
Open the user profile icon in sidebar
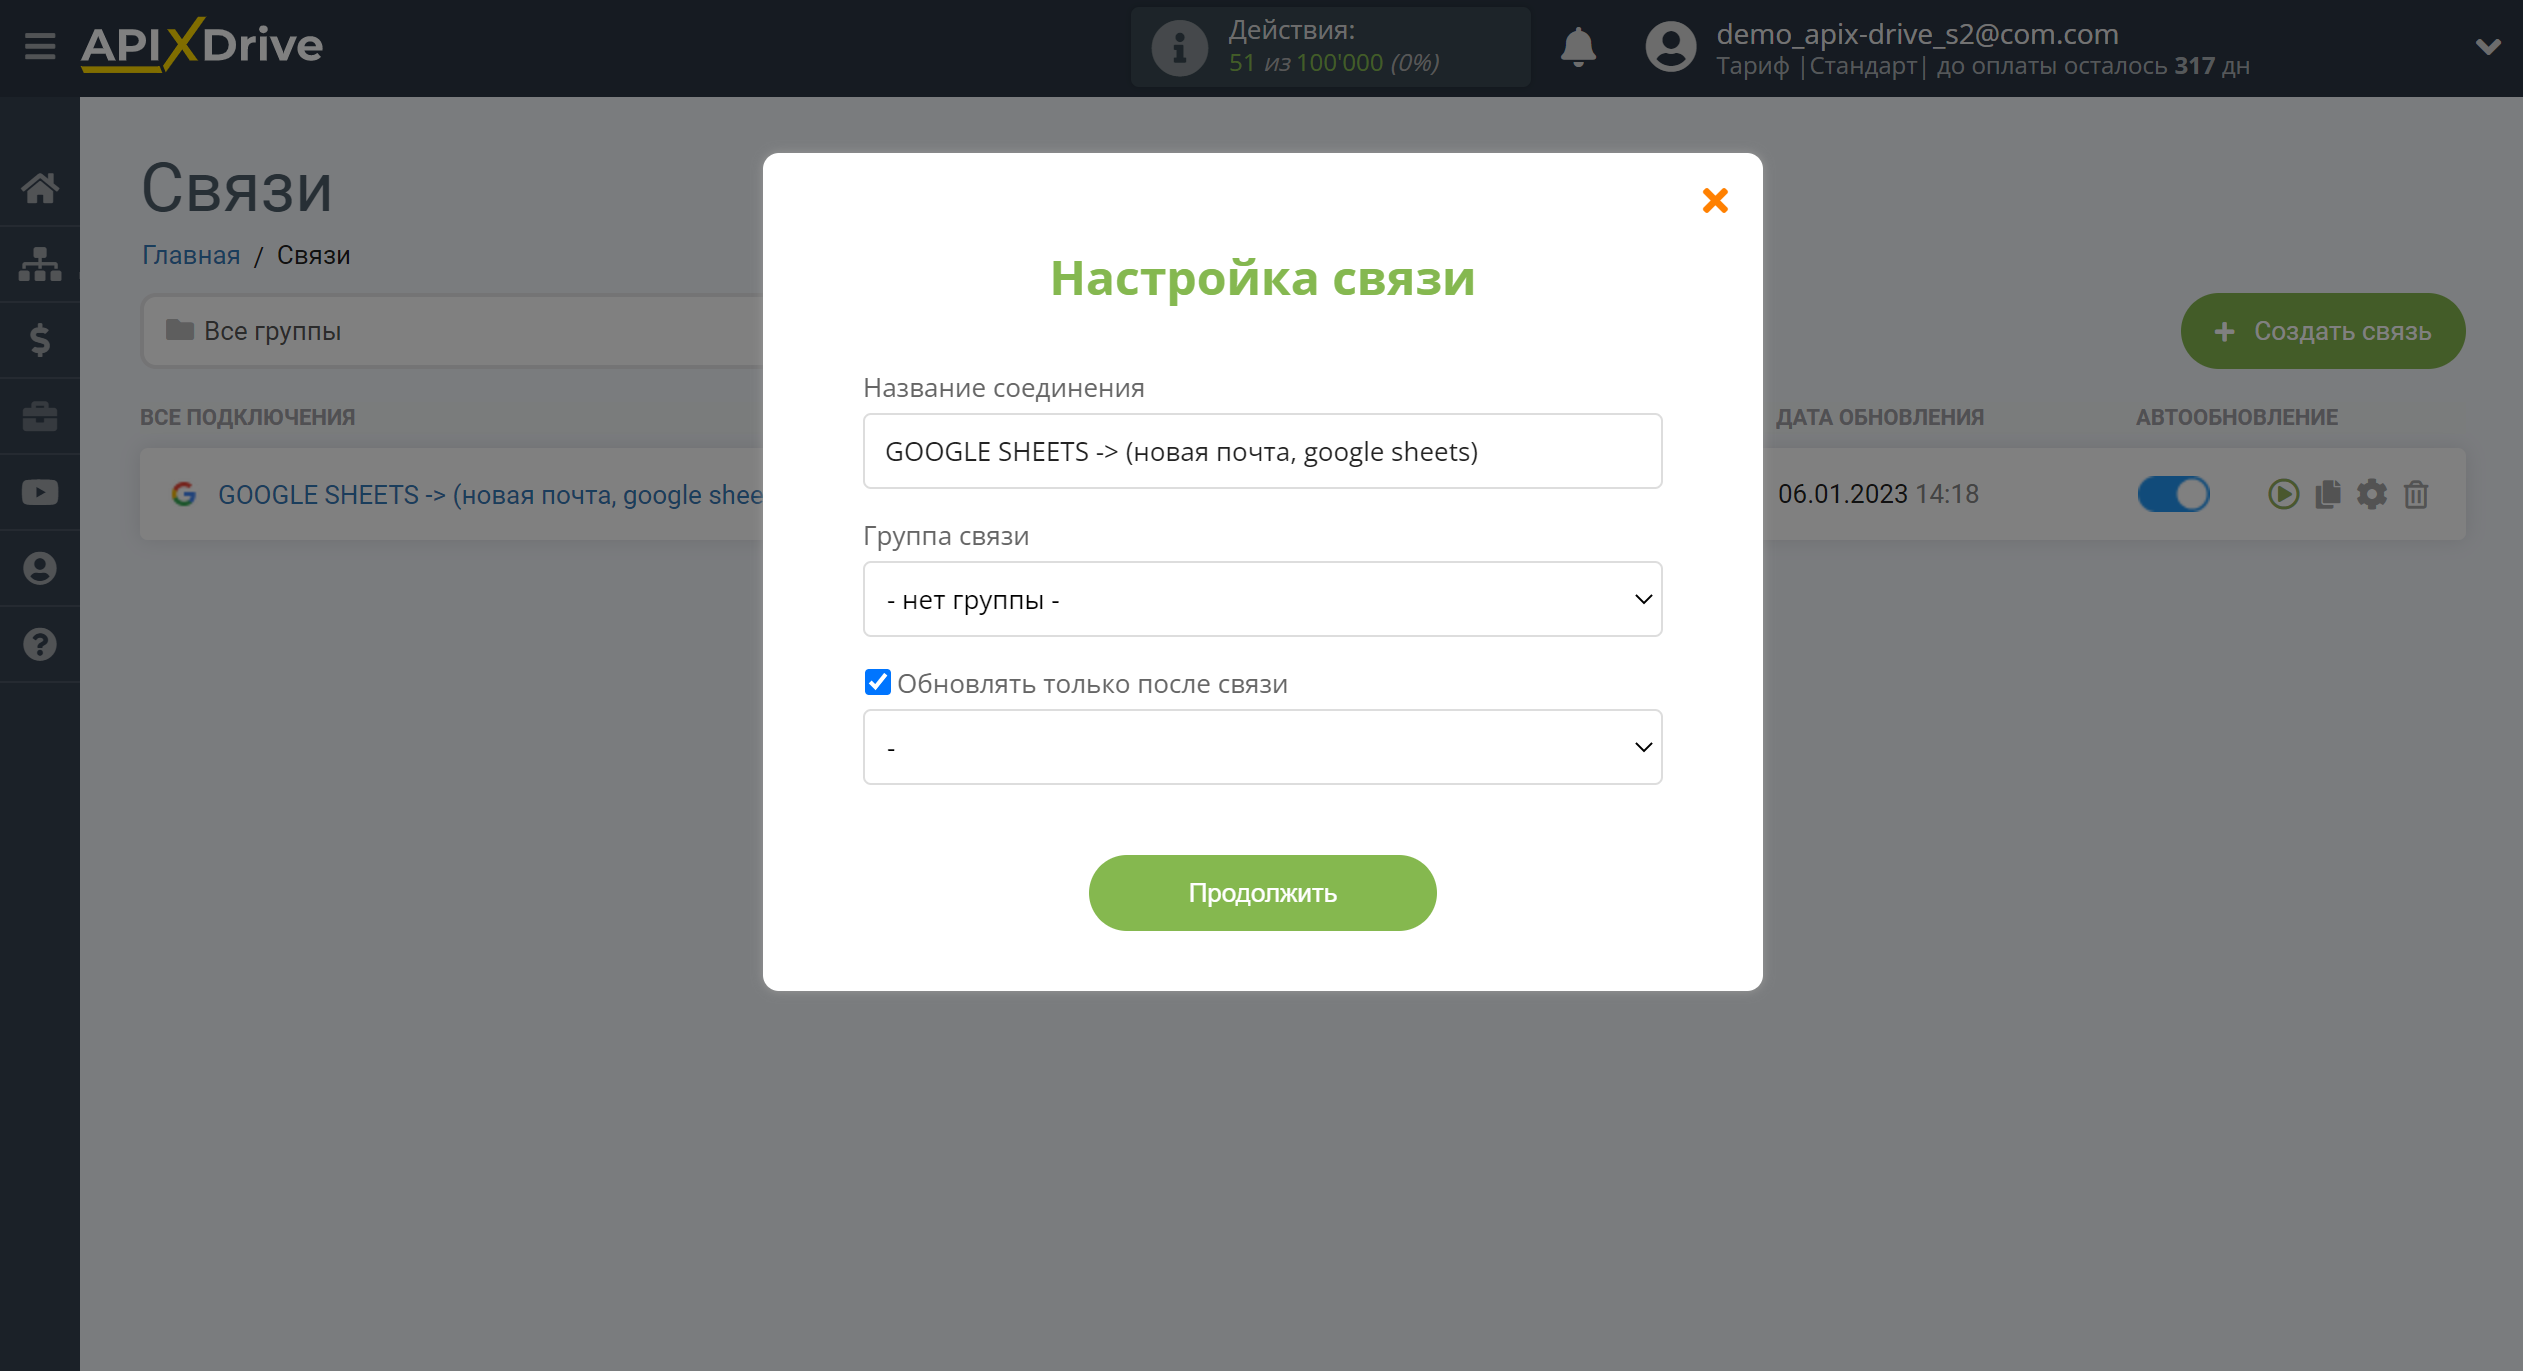40,568
